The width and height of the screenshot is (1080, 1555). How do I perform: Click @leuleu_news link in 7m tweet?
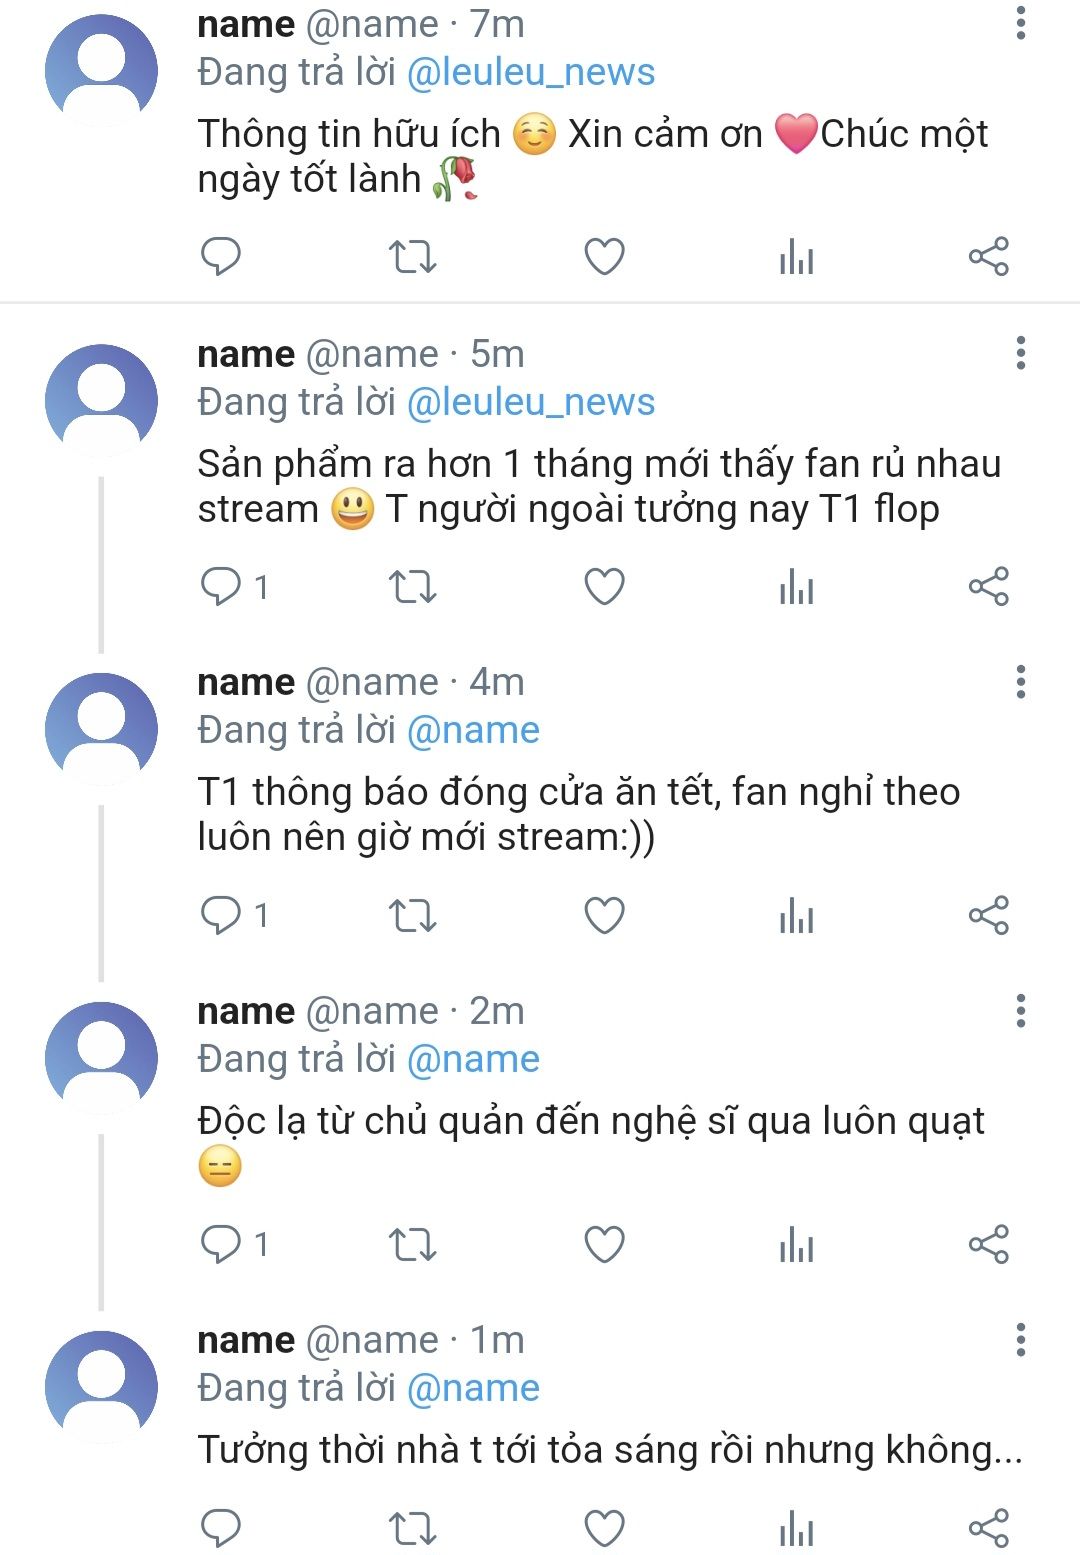point(531,72)
